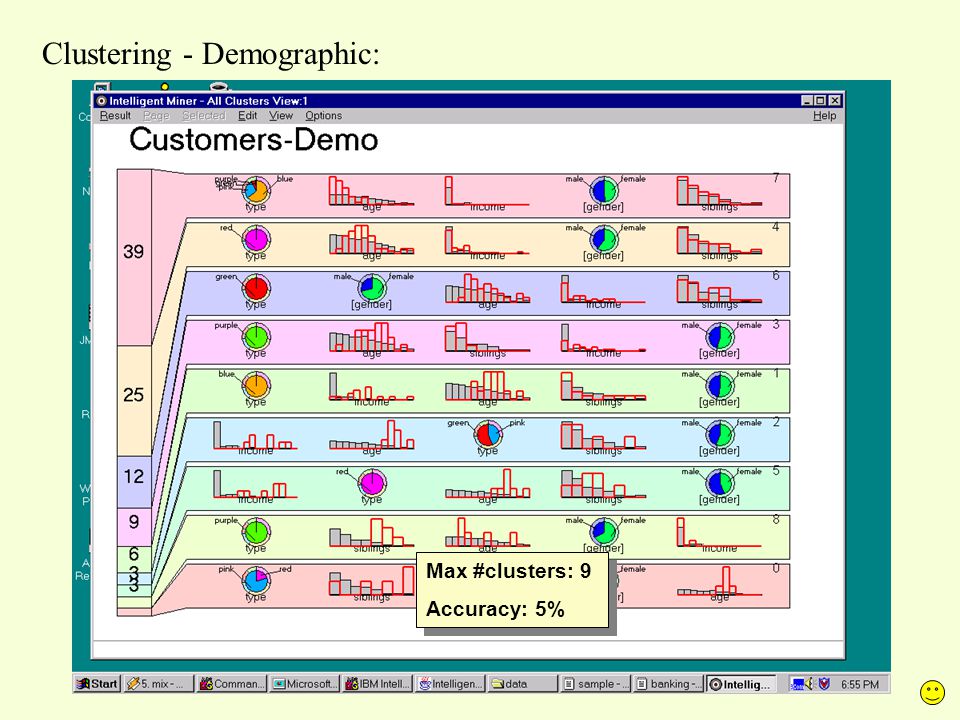The height and width of the screenshot is (720, 960).
Task: Switch to '5. mix' taskbar window
Action: click(159, 684)
